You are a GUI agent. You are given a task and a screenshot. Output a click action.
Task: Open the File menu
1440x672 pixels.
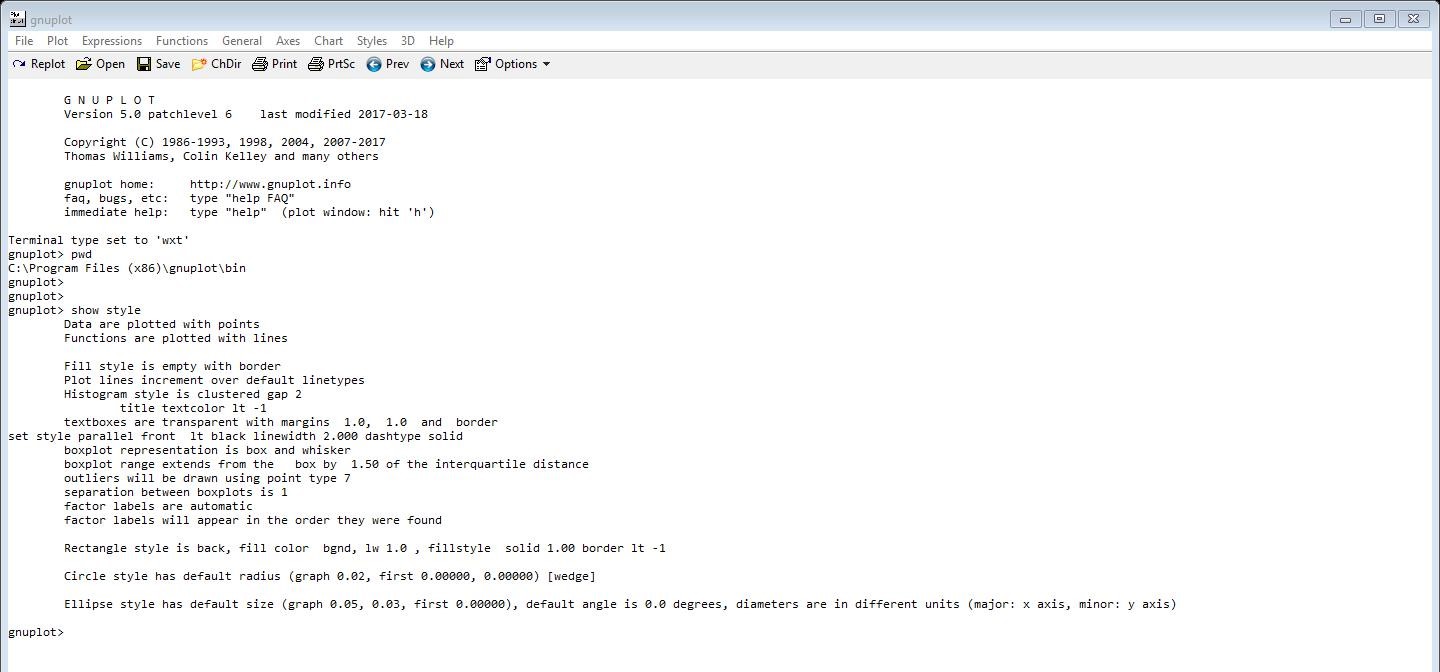coord(22,41)
